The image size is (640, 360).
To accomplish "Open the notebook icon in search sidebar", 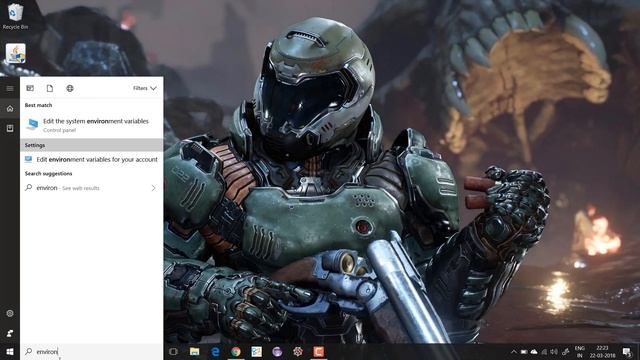I will pos(10,129).
